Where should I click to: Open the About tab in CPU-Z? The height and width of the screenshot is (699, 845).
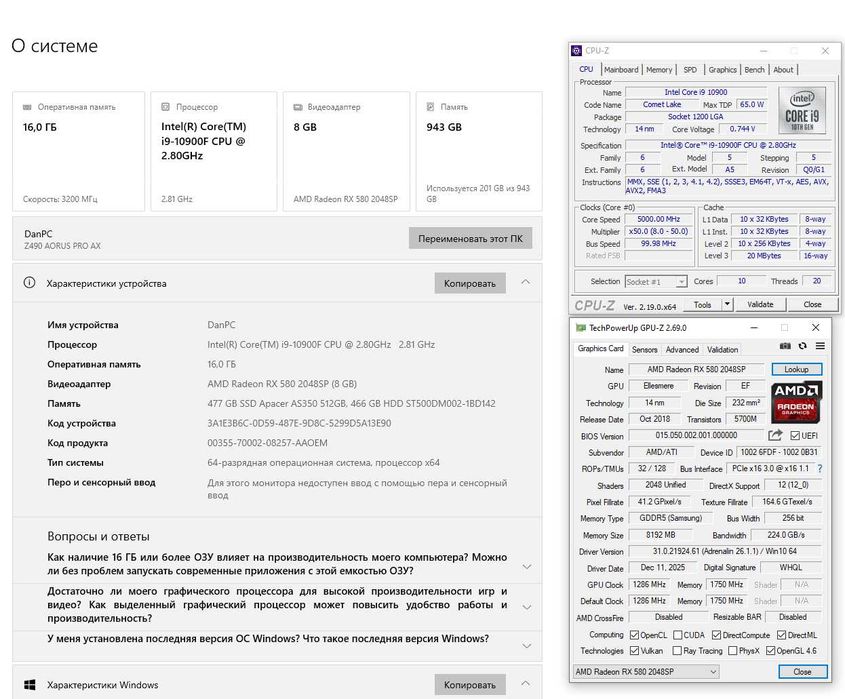pyautogui.click(x=783, y=70)
